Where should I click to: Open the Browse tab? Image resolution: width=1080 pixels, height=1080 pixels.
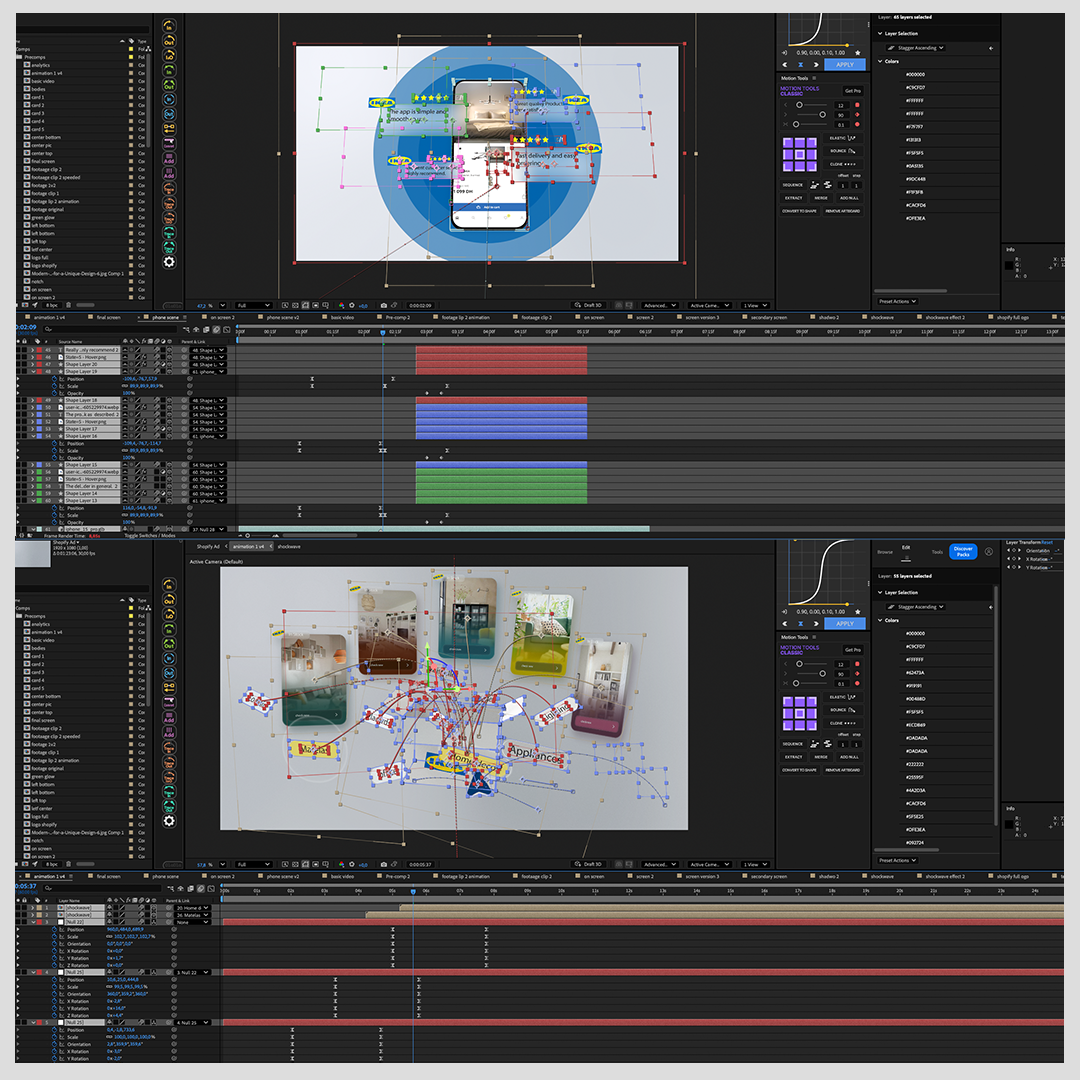885,551
